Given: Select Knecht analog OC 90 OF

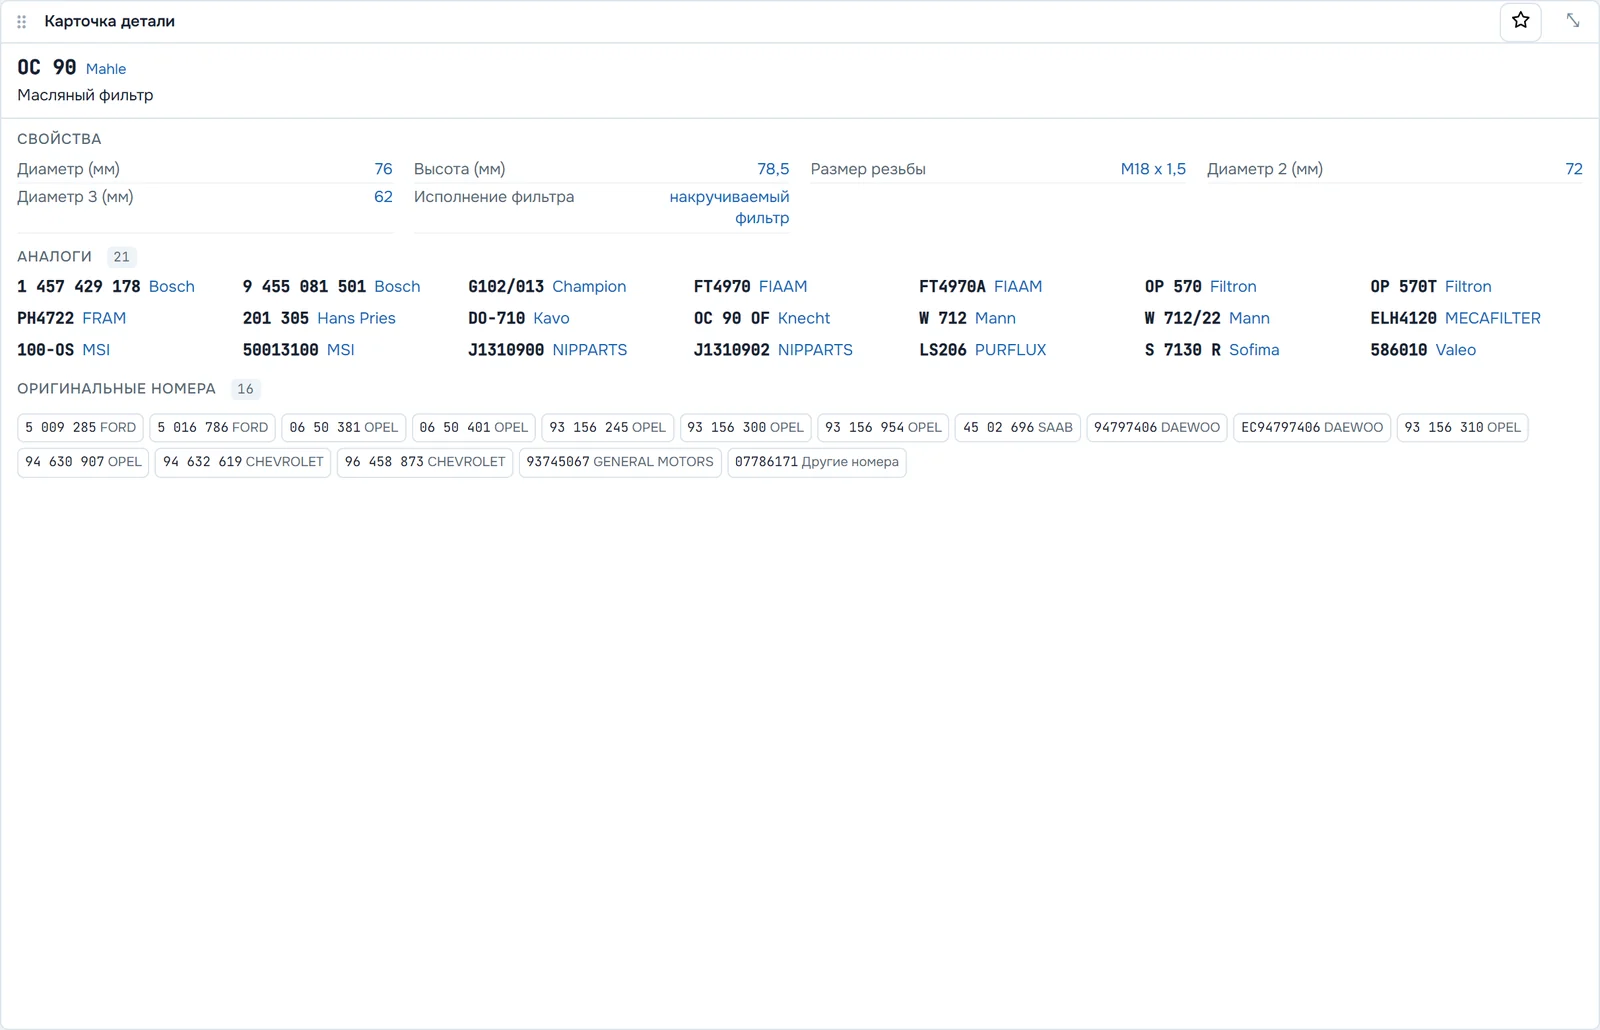Looking at the screenshot, I should 762,319.
